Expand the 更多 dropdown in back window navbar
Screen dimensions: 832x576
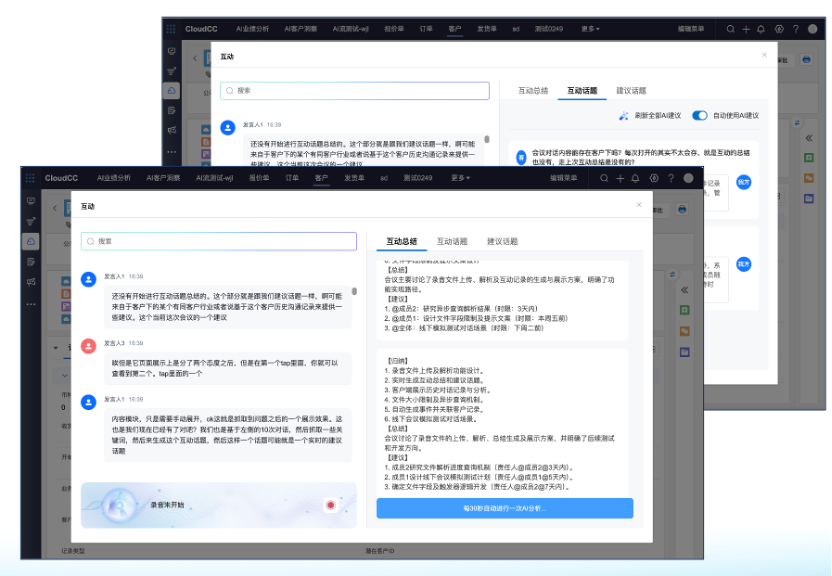pyautogui.click(x=590, y=29)
